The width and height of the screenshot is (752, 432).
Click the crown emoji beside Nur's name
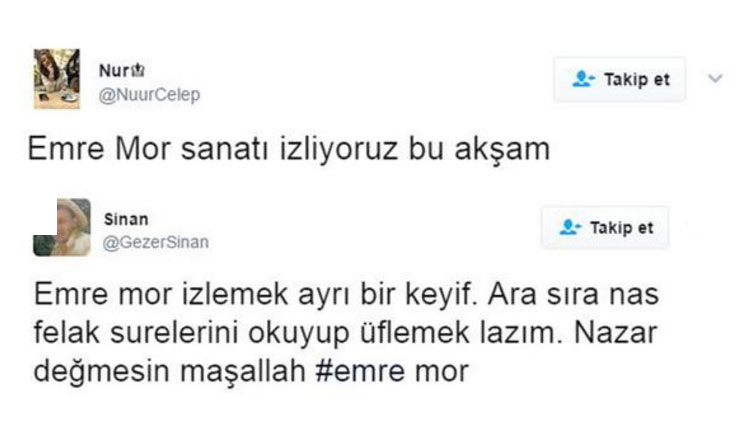tap(138, 71)
